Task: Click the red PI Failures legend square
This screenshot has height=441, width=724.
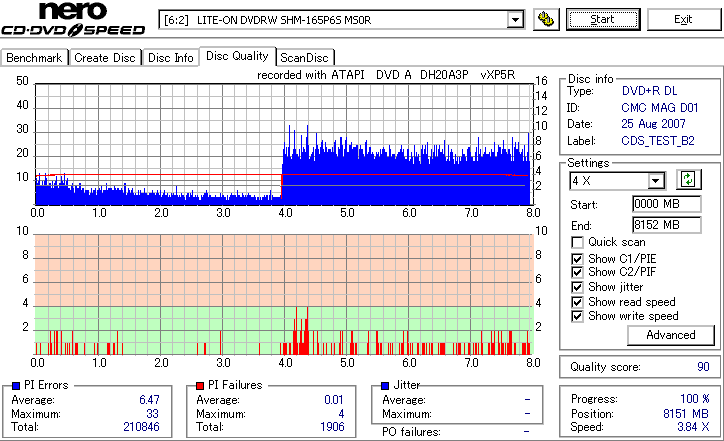Action: (200, 386)
